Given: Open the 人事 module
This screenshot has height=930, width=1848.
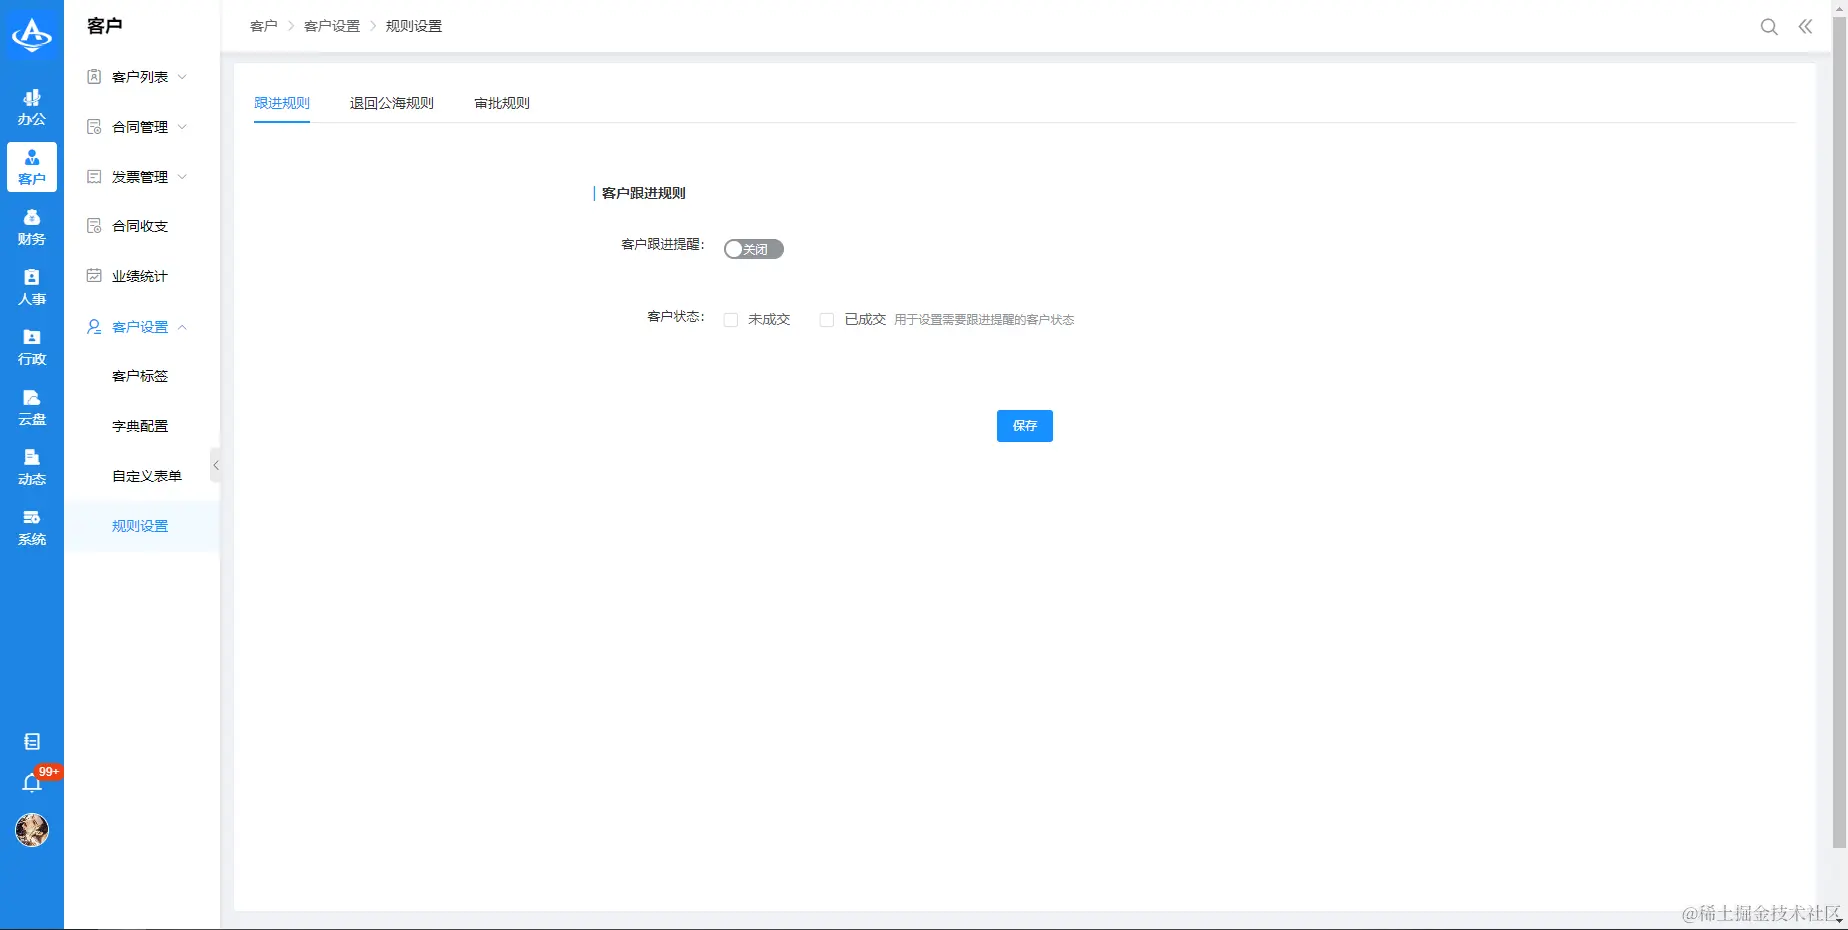Looking at the screenshot, I should [31, 288].
